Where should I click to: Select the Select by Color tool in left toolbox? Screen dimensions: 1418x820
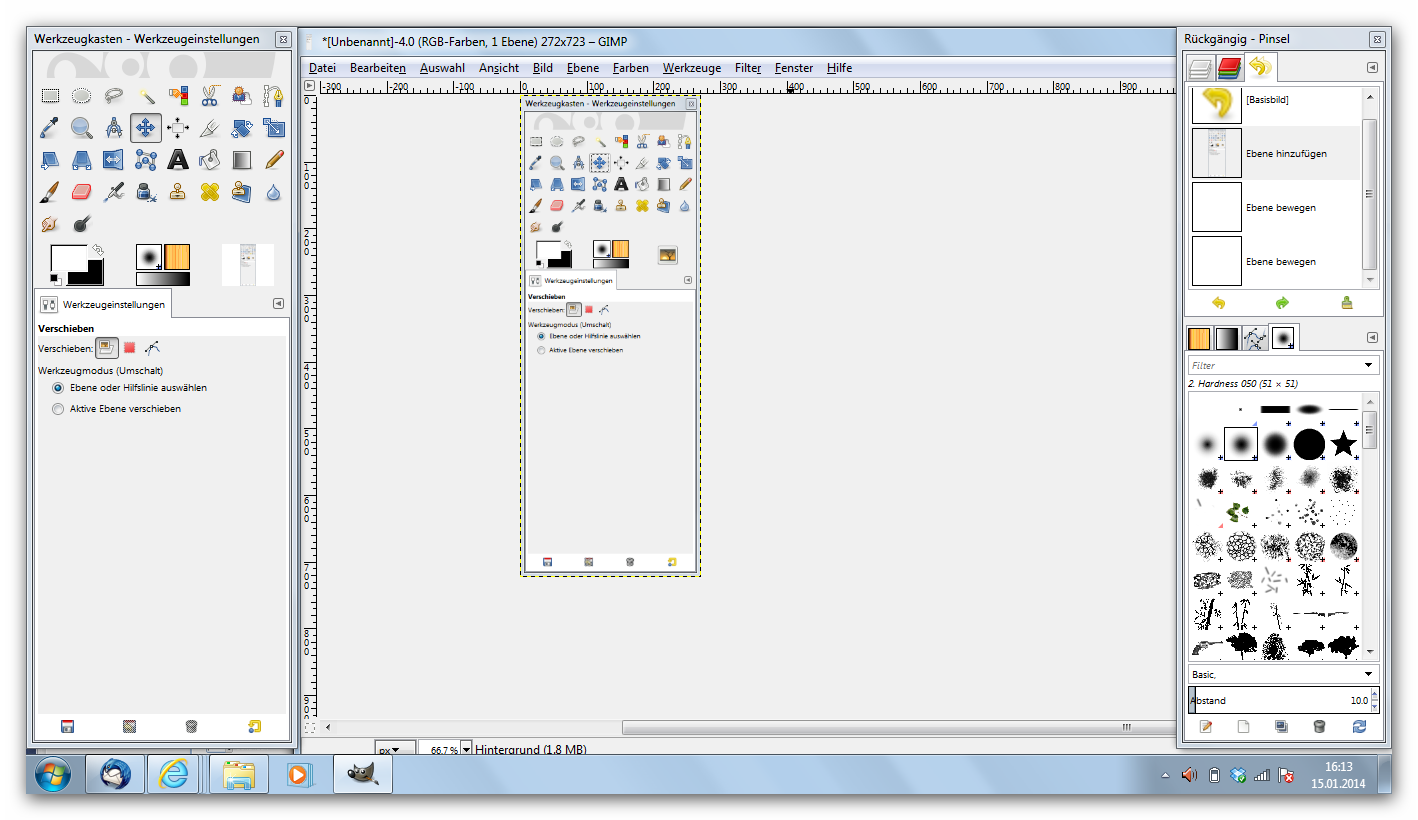point(178,96)
